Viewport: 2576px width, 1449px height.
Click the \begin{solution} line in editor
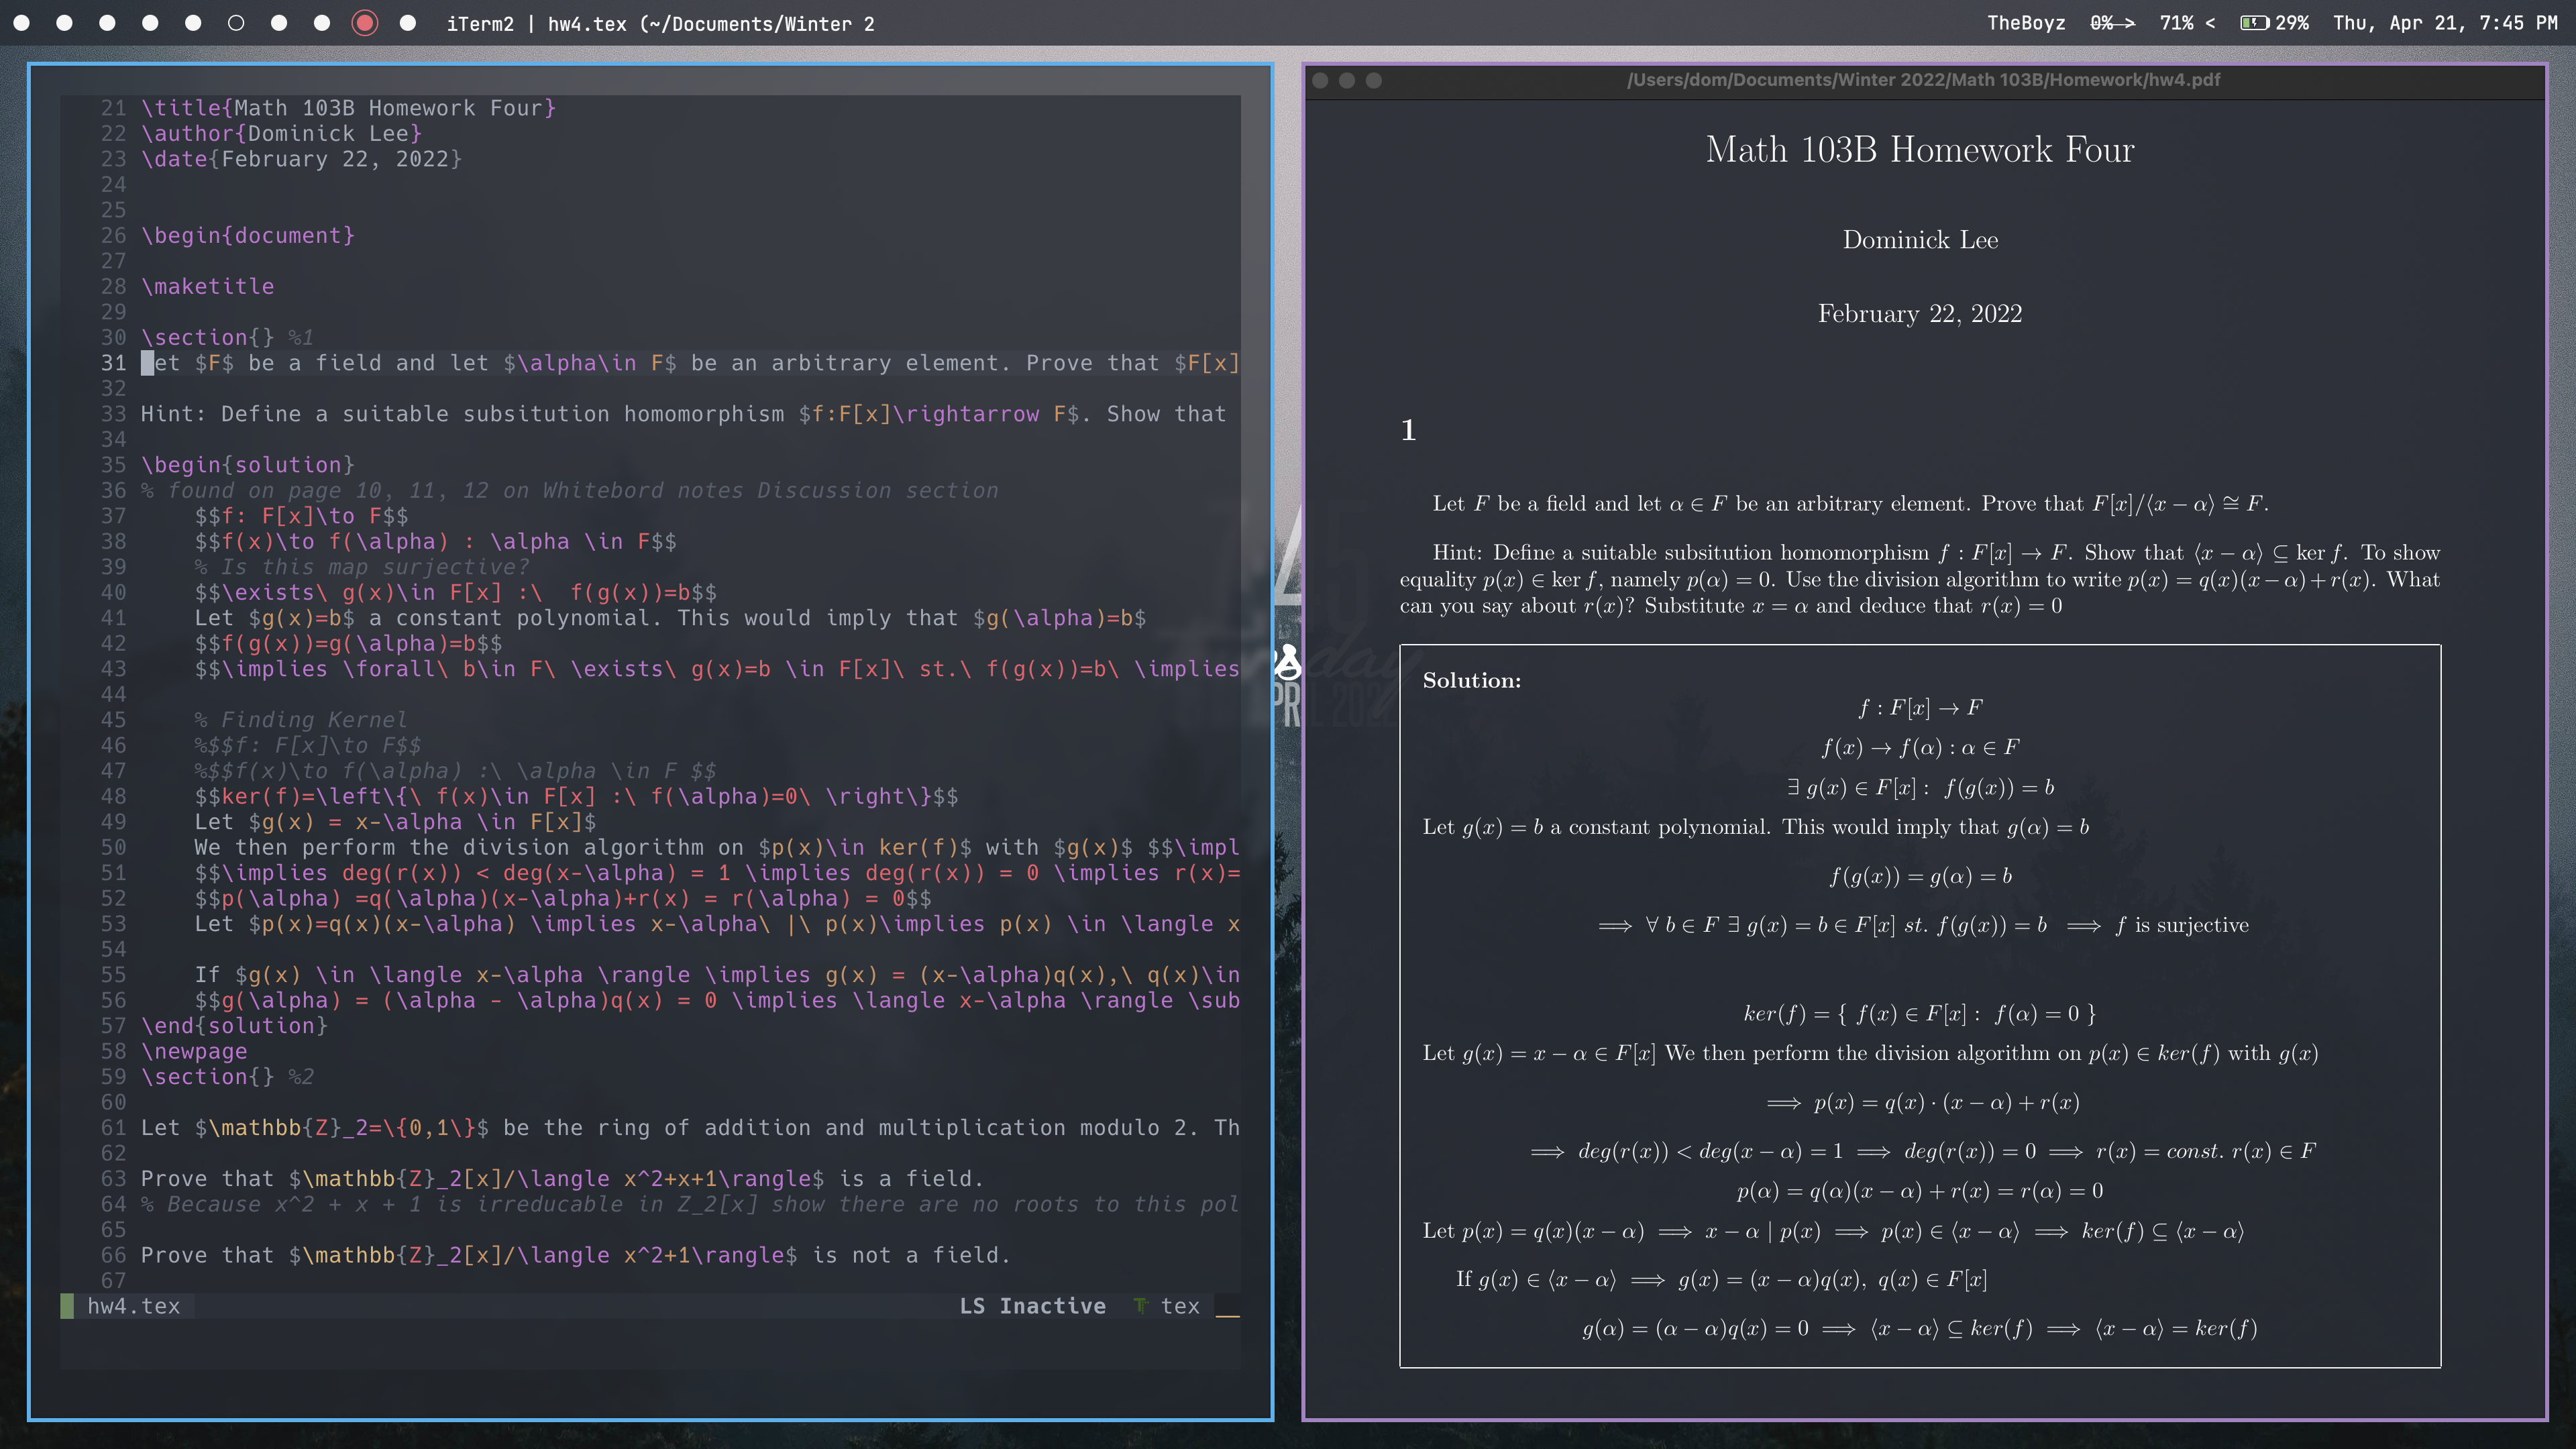[x=248, y=465]
